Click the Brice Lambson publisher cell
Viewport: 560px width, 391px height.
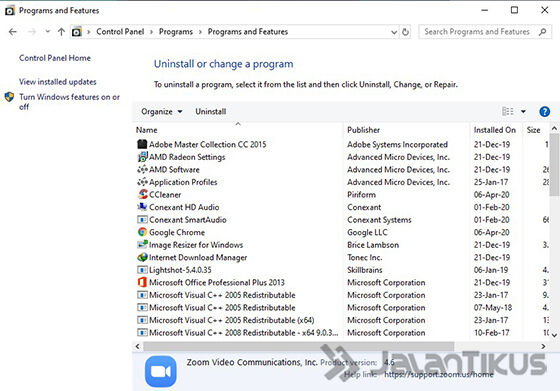tap(373, 245)
